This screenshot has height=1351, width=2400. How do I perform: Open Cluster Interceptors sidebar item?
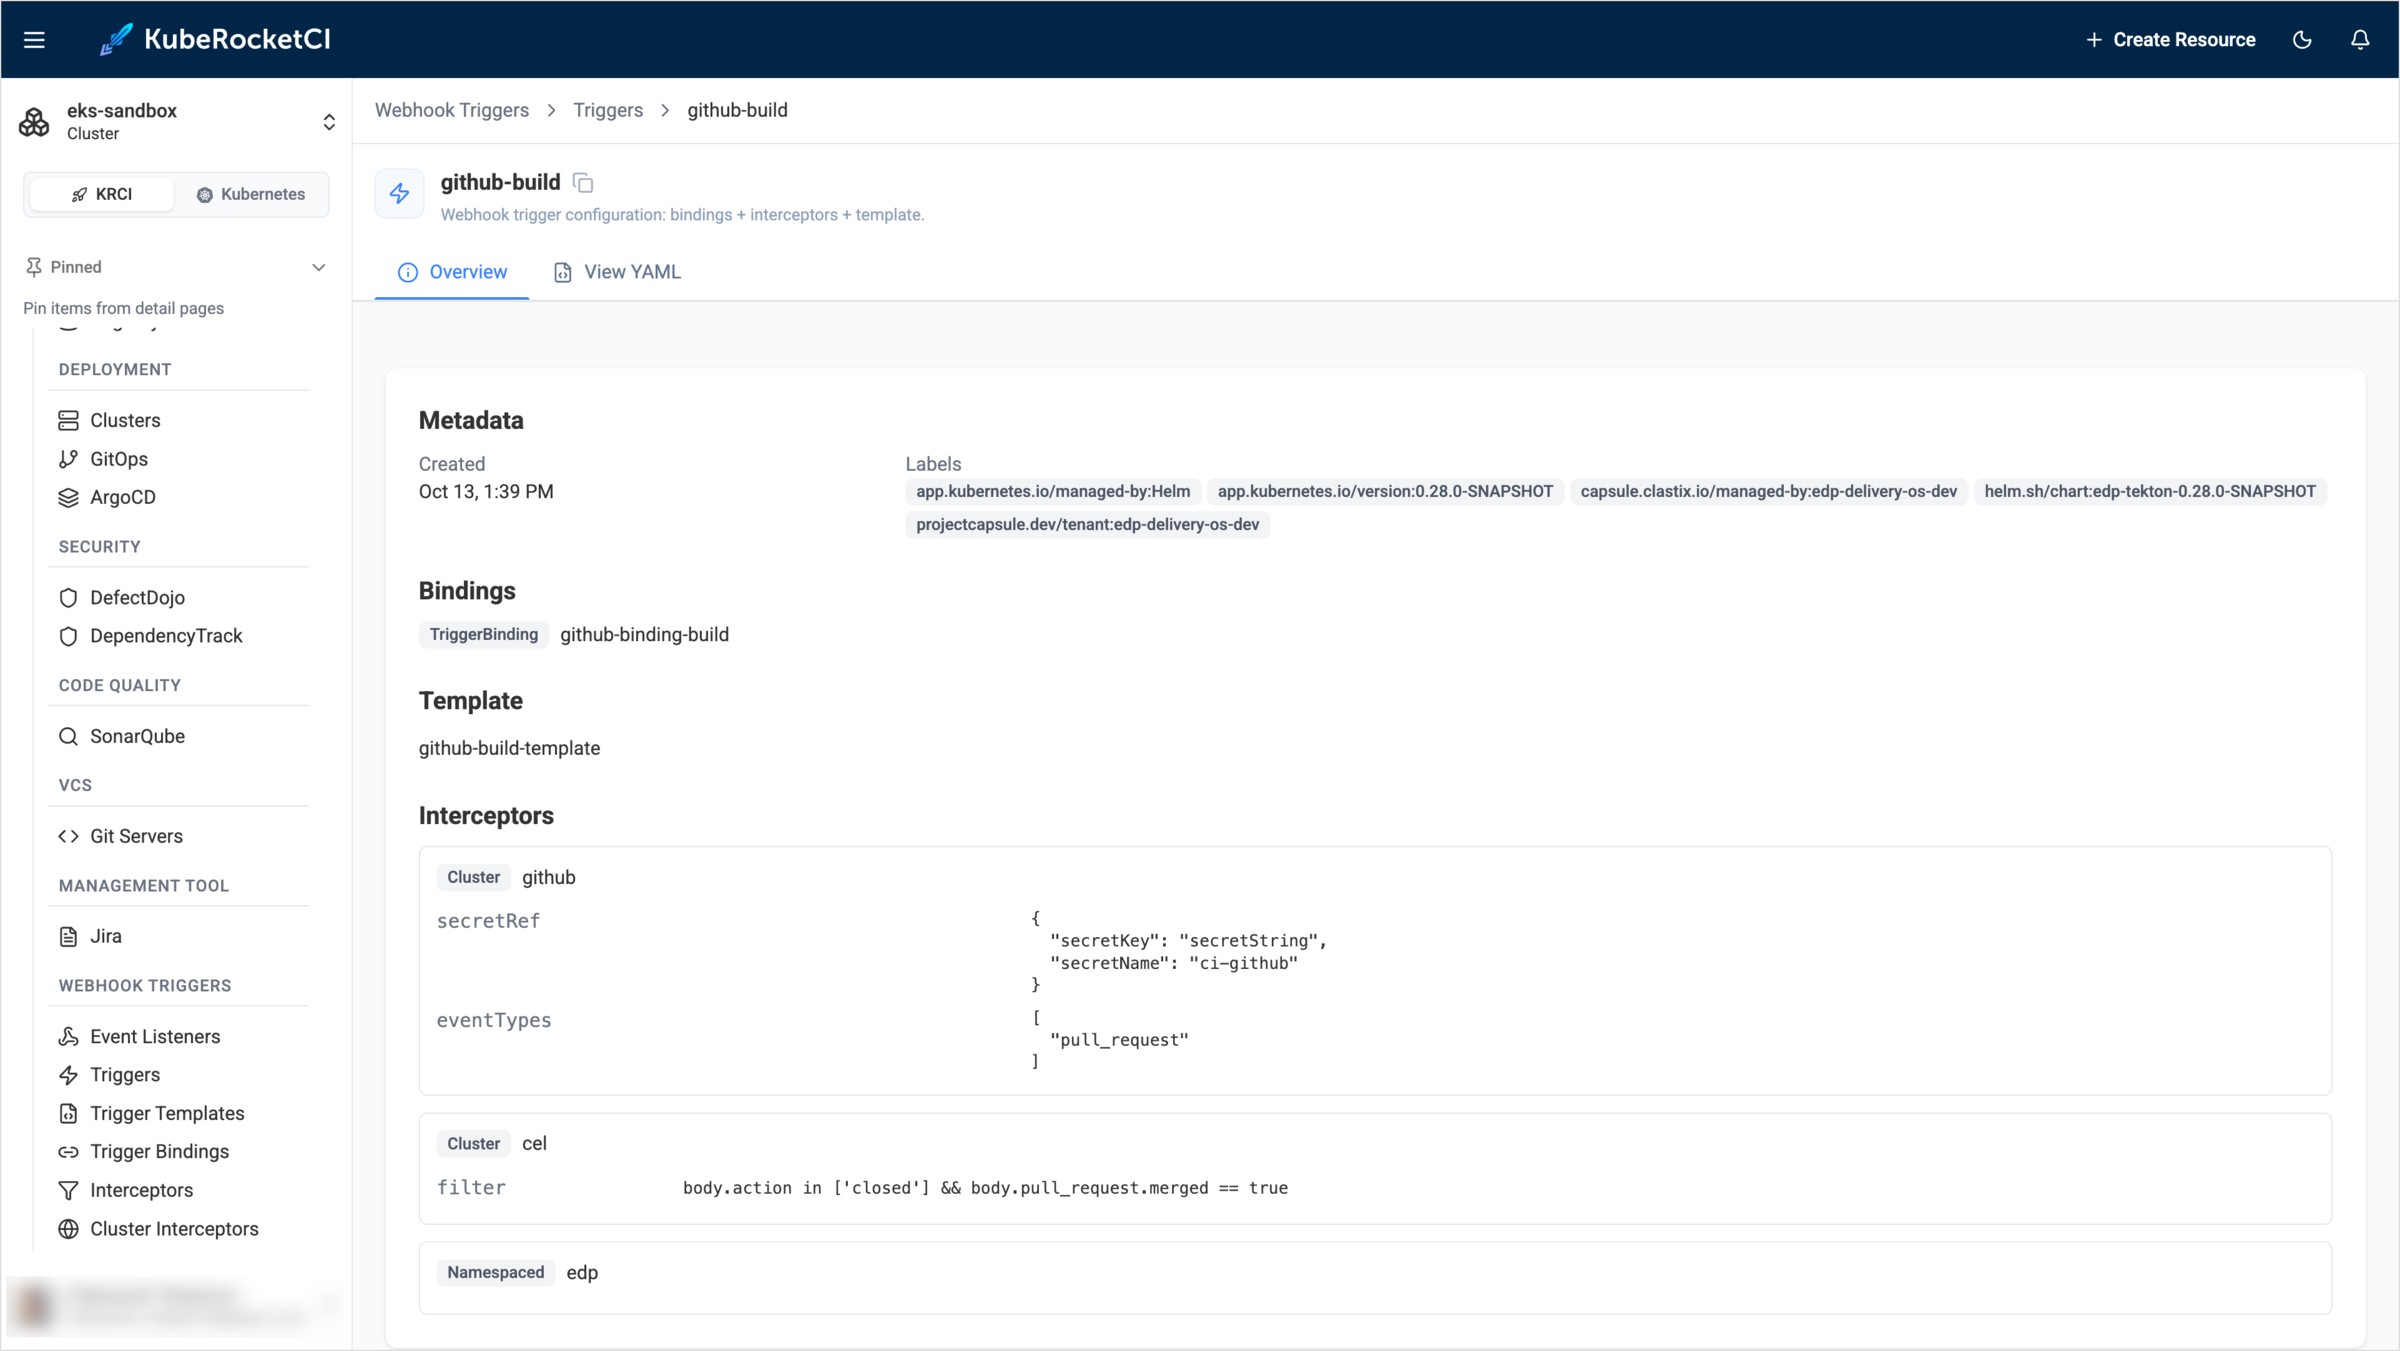click(174, 1229)
